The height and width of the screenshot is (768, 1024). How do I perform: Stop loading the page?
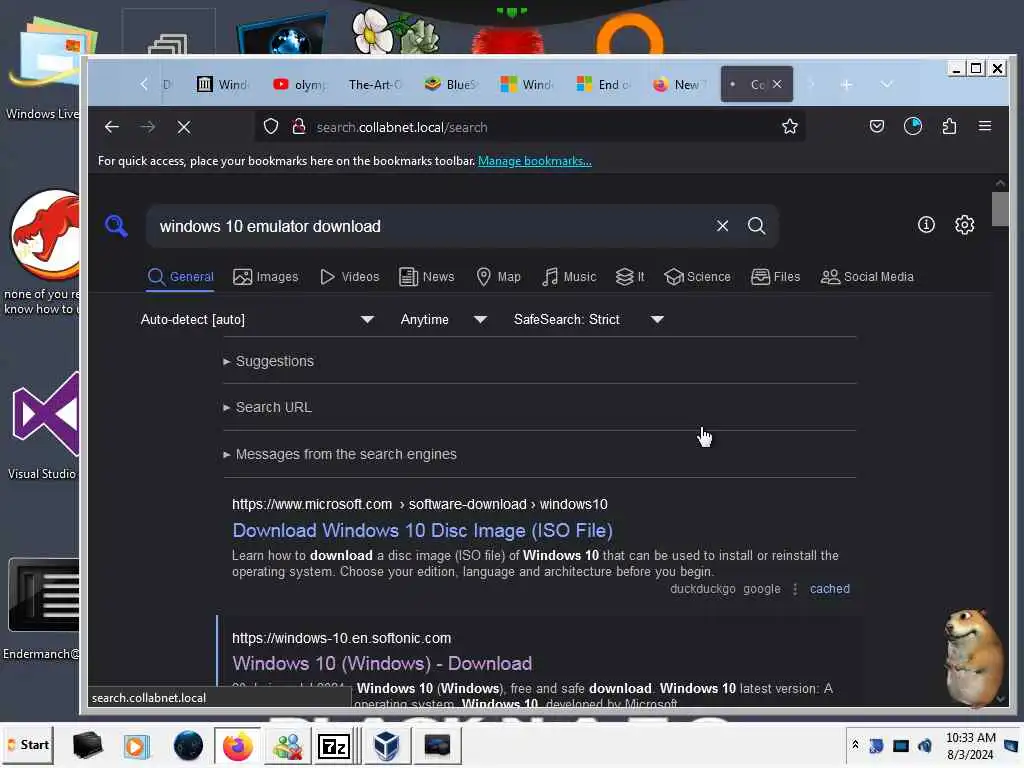coord(184,127)
